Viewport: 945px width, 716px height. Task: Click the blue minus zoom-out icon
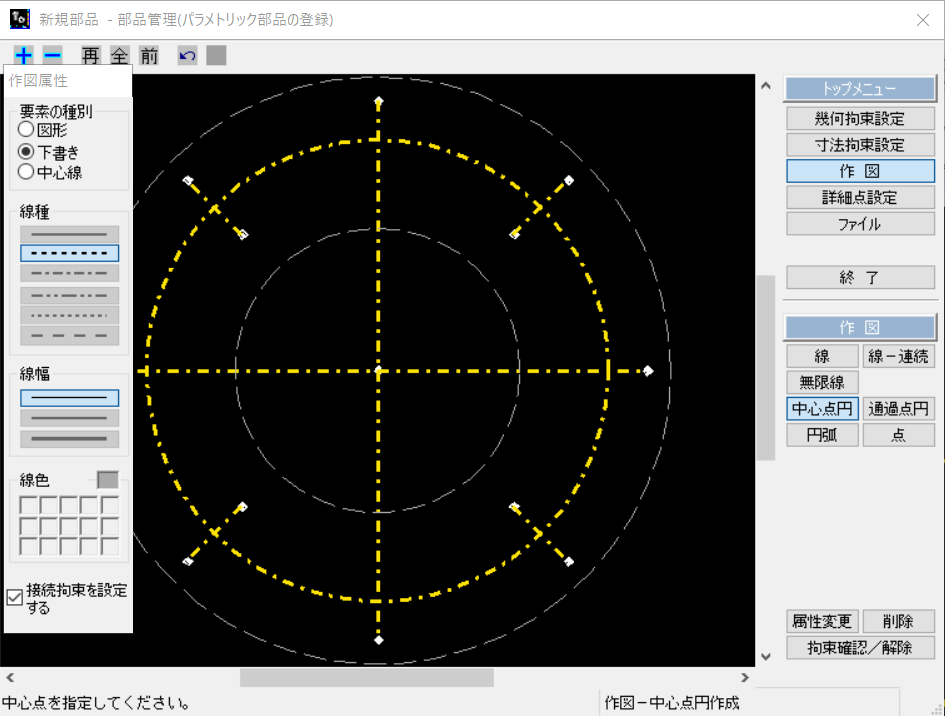(52, 56)
